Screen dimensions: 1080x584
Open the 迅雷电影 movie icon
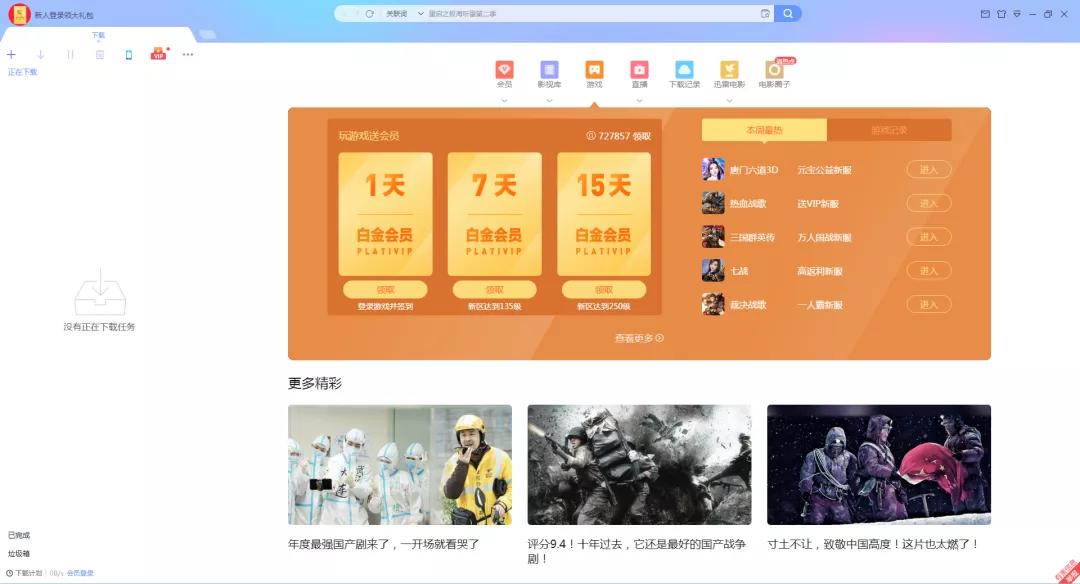click(x=729, y=70)
